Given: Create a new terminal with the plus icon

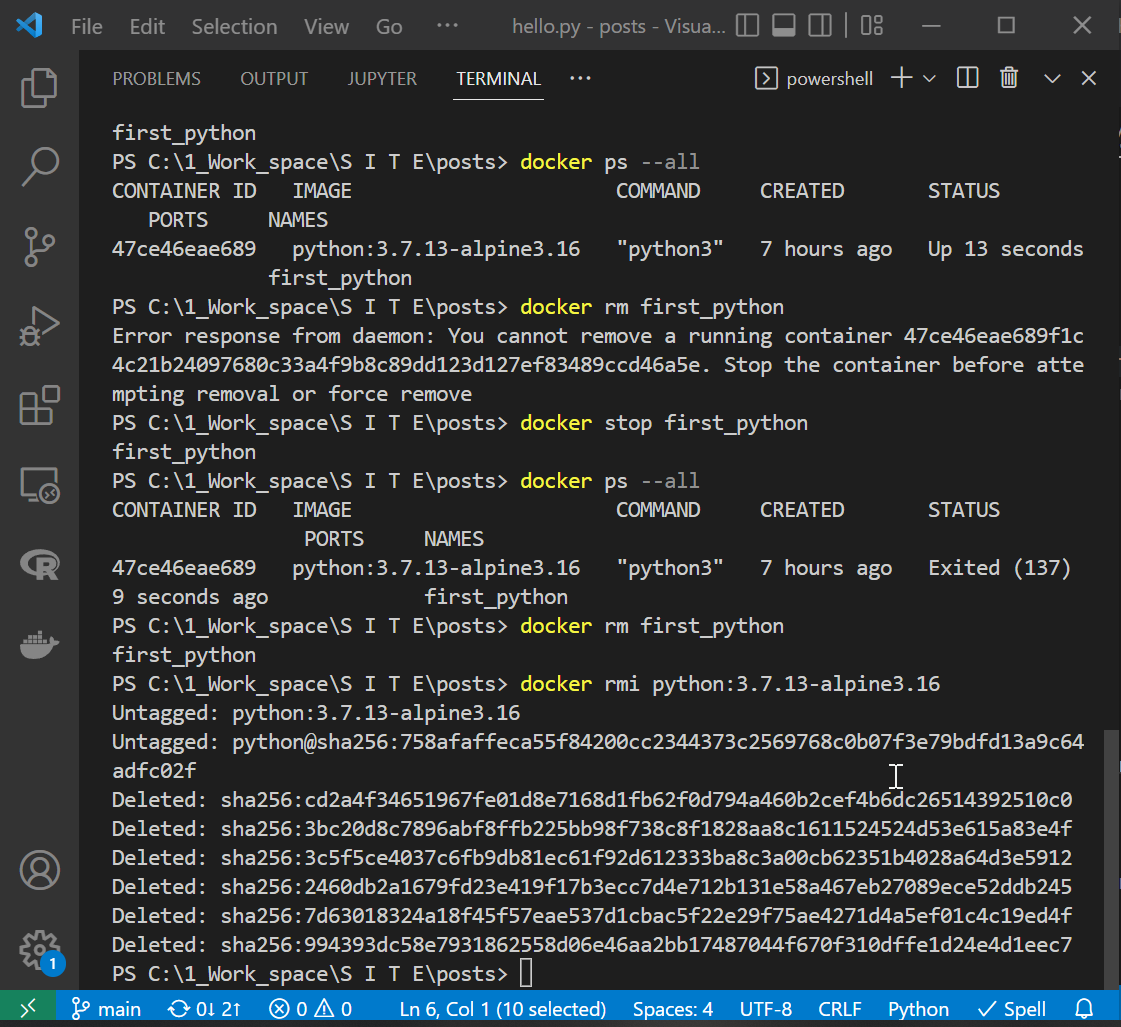Looking at the screenshot, I should click(899, 78).
